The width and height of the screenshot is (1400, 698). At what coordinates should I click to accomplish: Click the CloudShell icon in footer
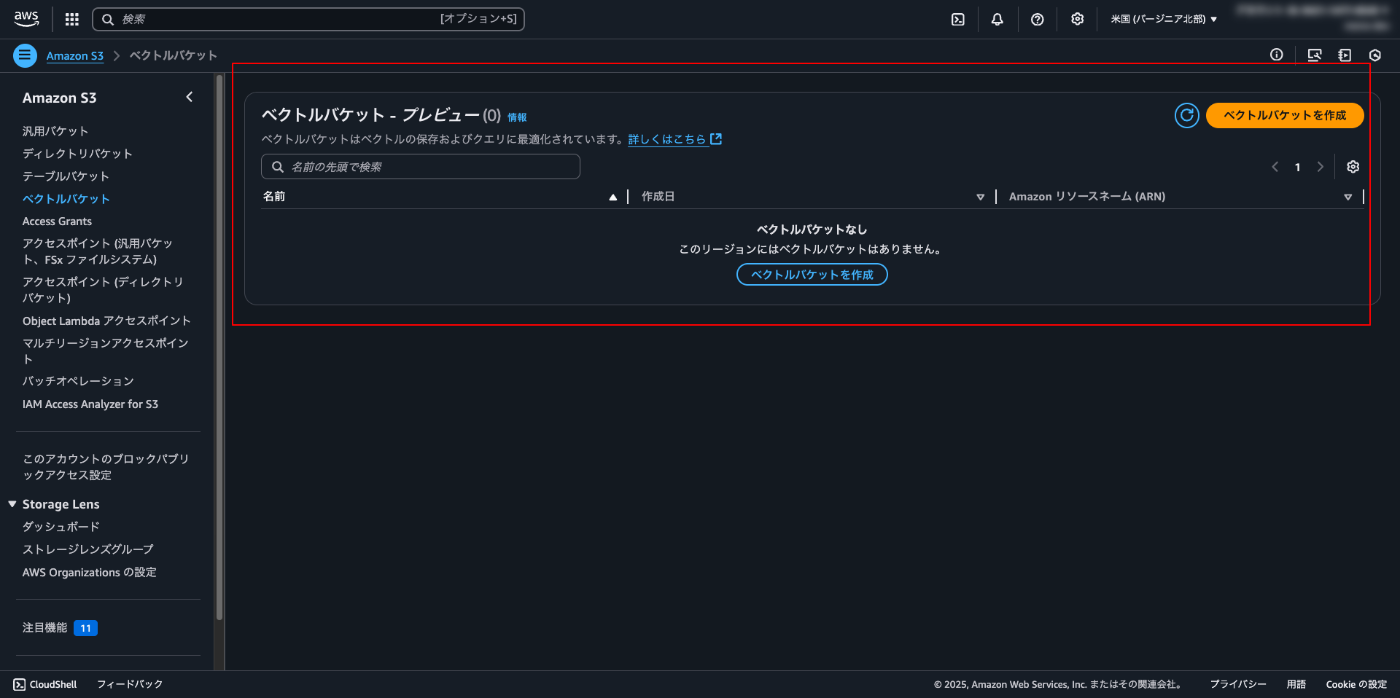pos(19,684)
